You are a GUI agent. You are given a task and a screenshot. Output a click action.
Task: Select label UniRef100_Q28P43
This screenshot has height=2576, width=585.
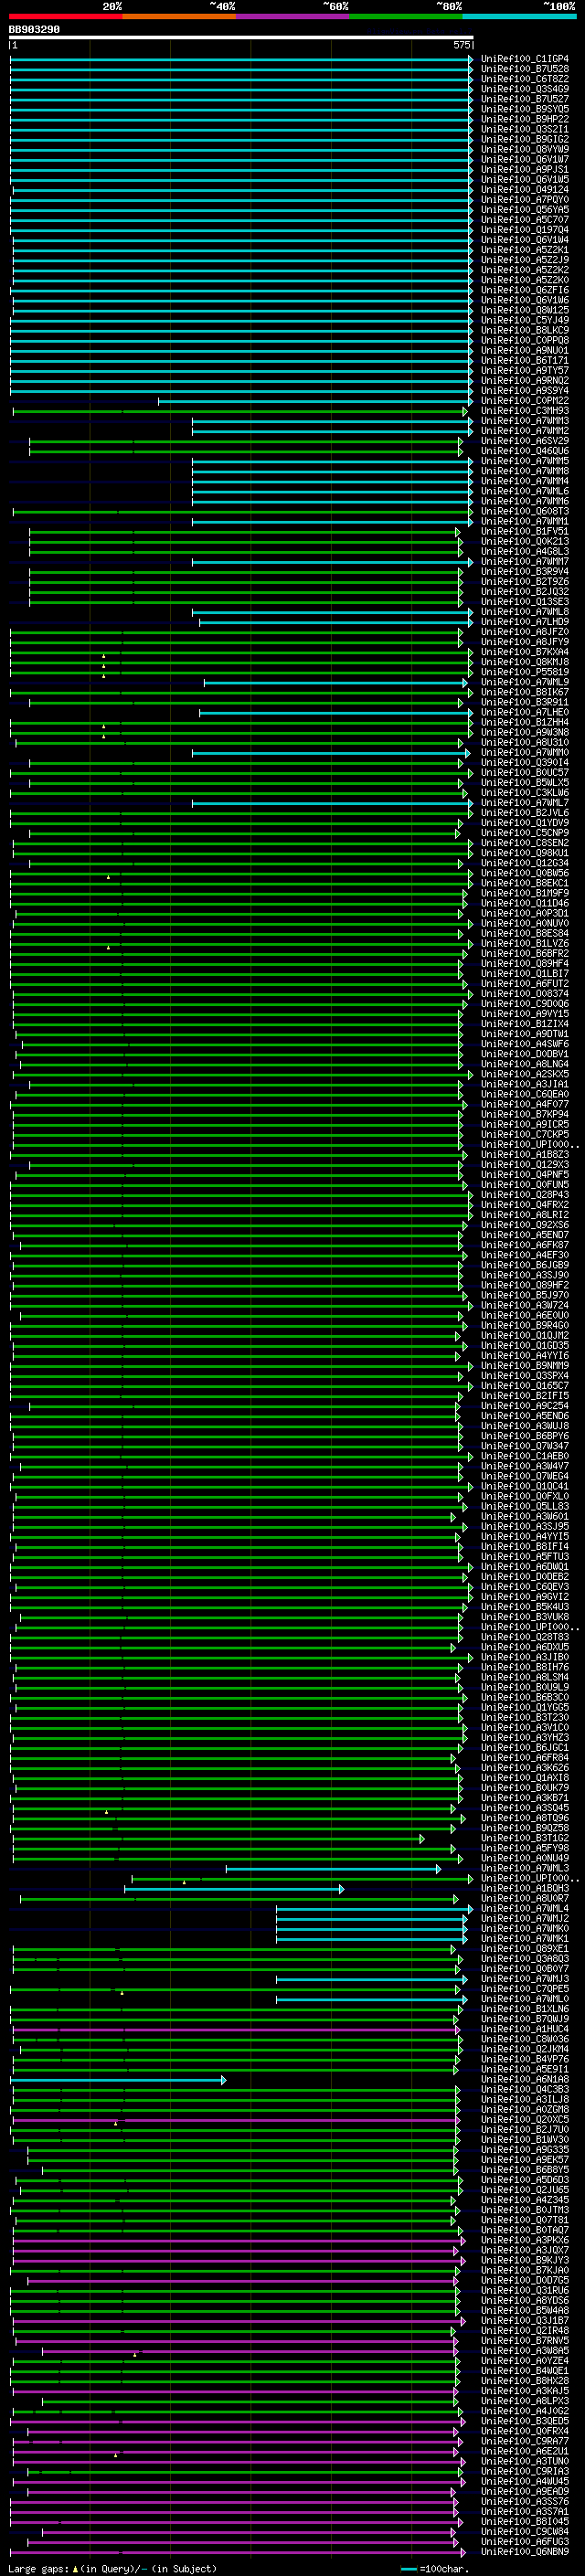524,1195
